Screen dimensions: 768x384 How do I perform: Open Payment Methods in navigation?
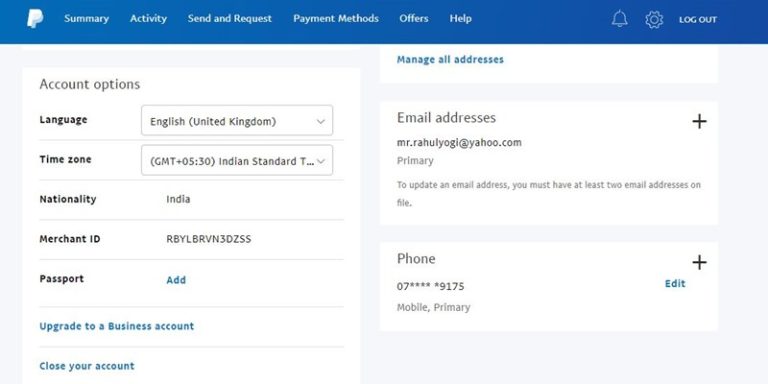pyautogui.click(x=336, y=19)
